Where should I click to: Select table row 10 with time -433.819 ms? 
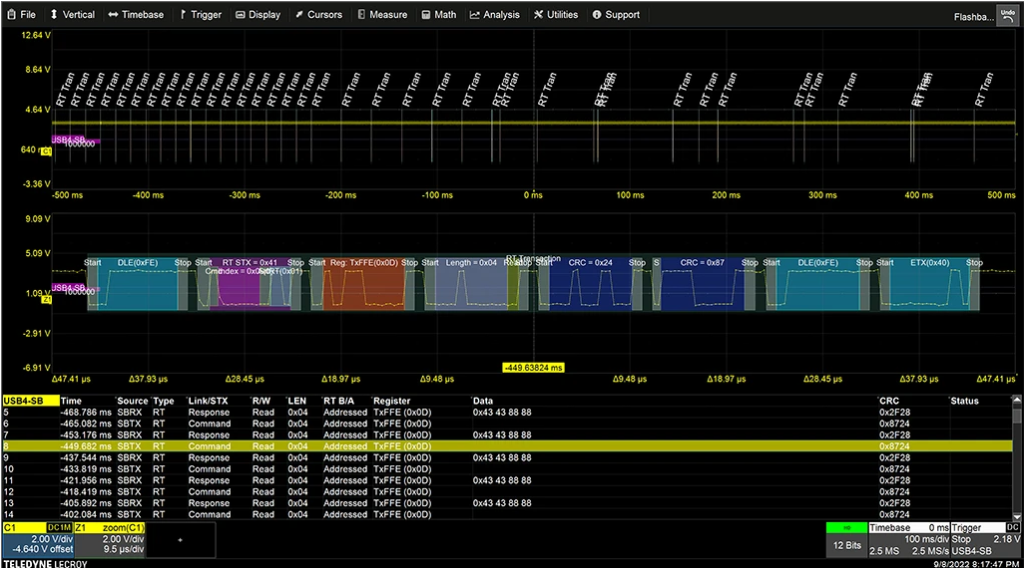point(507,469)
